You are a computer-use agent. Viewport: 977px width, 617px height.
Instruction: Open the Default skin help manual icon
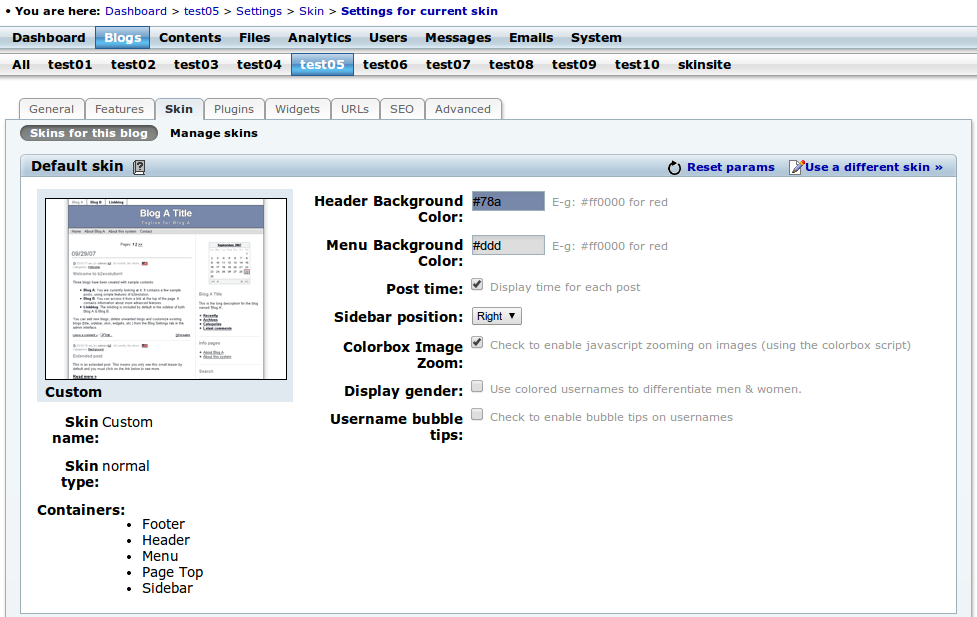[140, 167]
